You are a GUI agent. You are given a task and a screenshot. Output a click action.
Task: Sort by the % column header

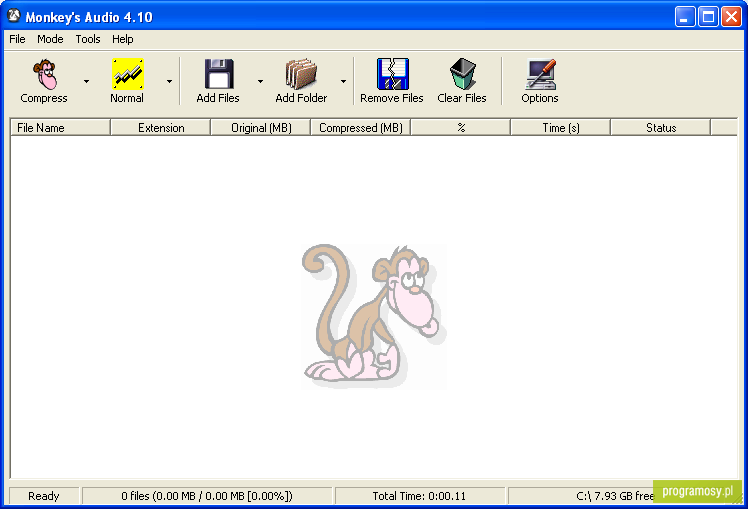[461, 128]
